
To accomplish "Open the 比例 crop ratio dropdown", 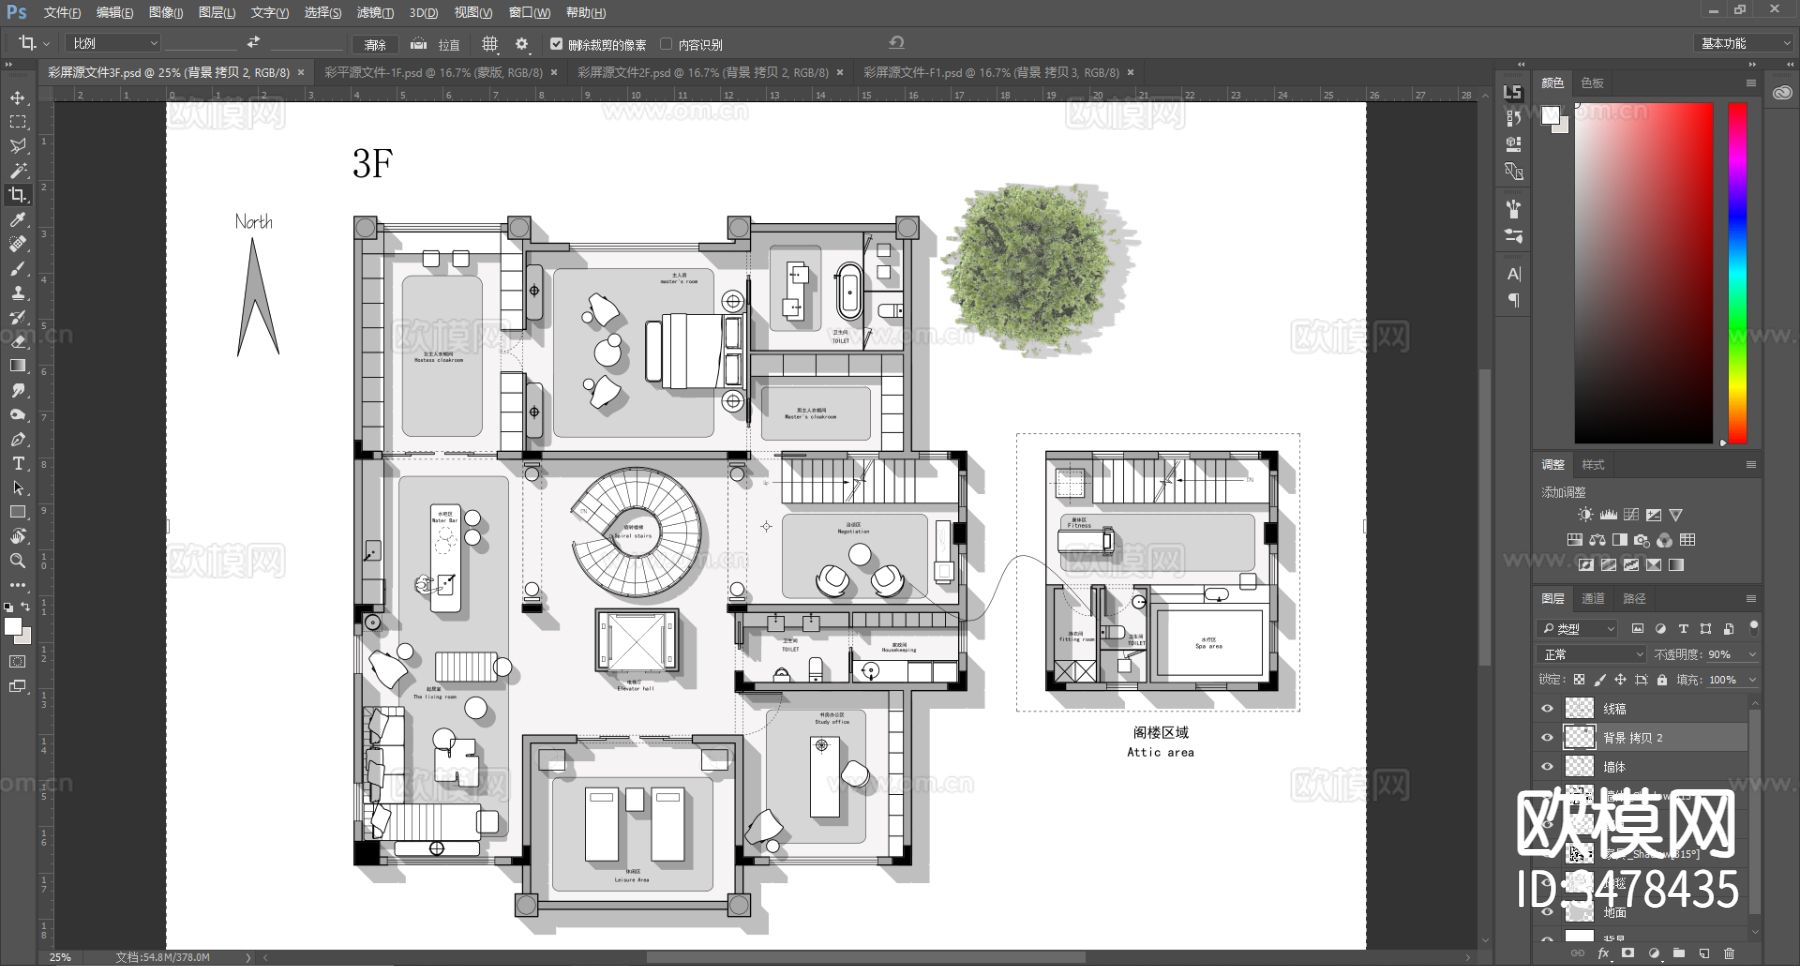I will 113,43.
